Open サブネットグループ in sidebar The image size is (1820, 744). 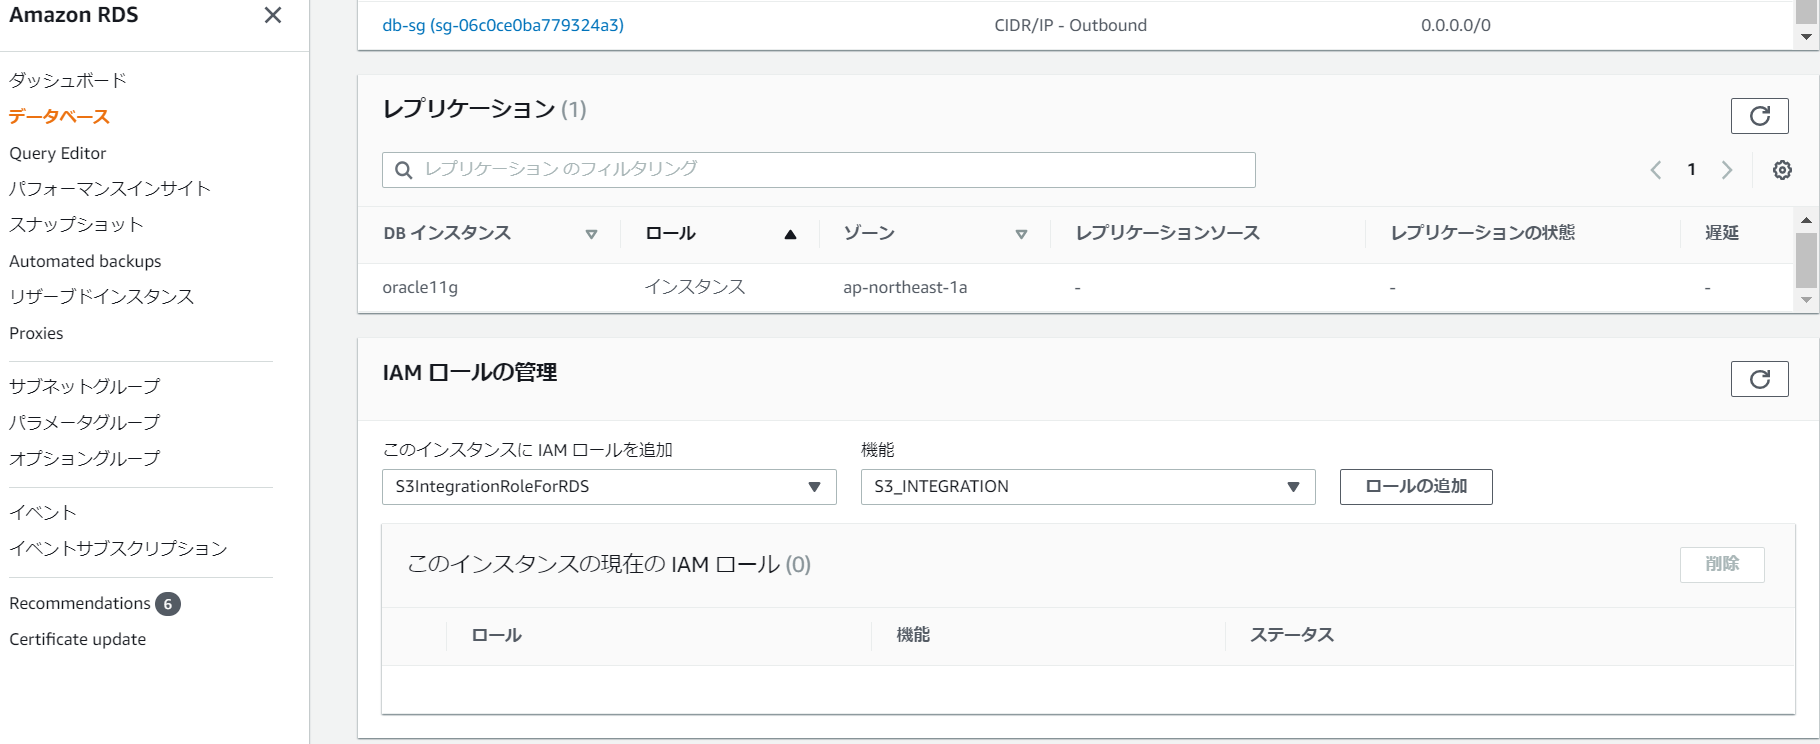click(x=85, y=386)
